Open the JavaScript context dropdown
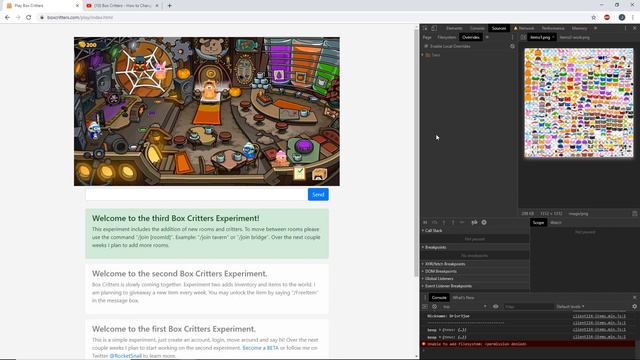 pos(464,307)
